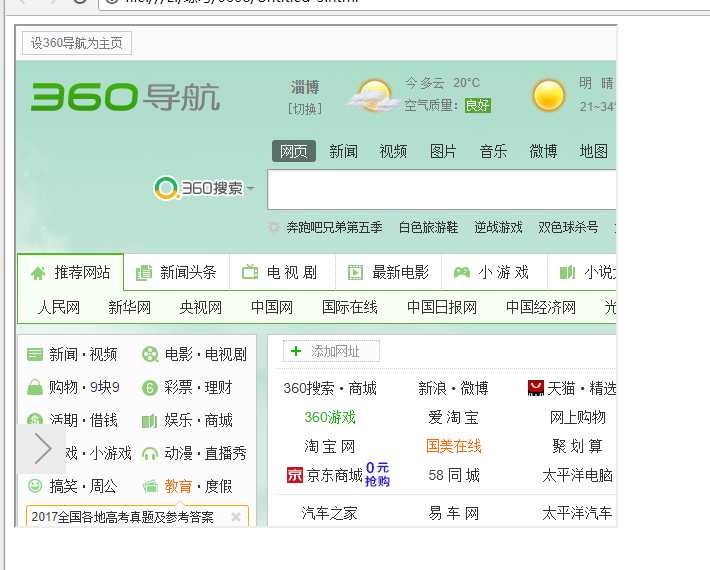Open the 太平洋电脑 link

578,475
